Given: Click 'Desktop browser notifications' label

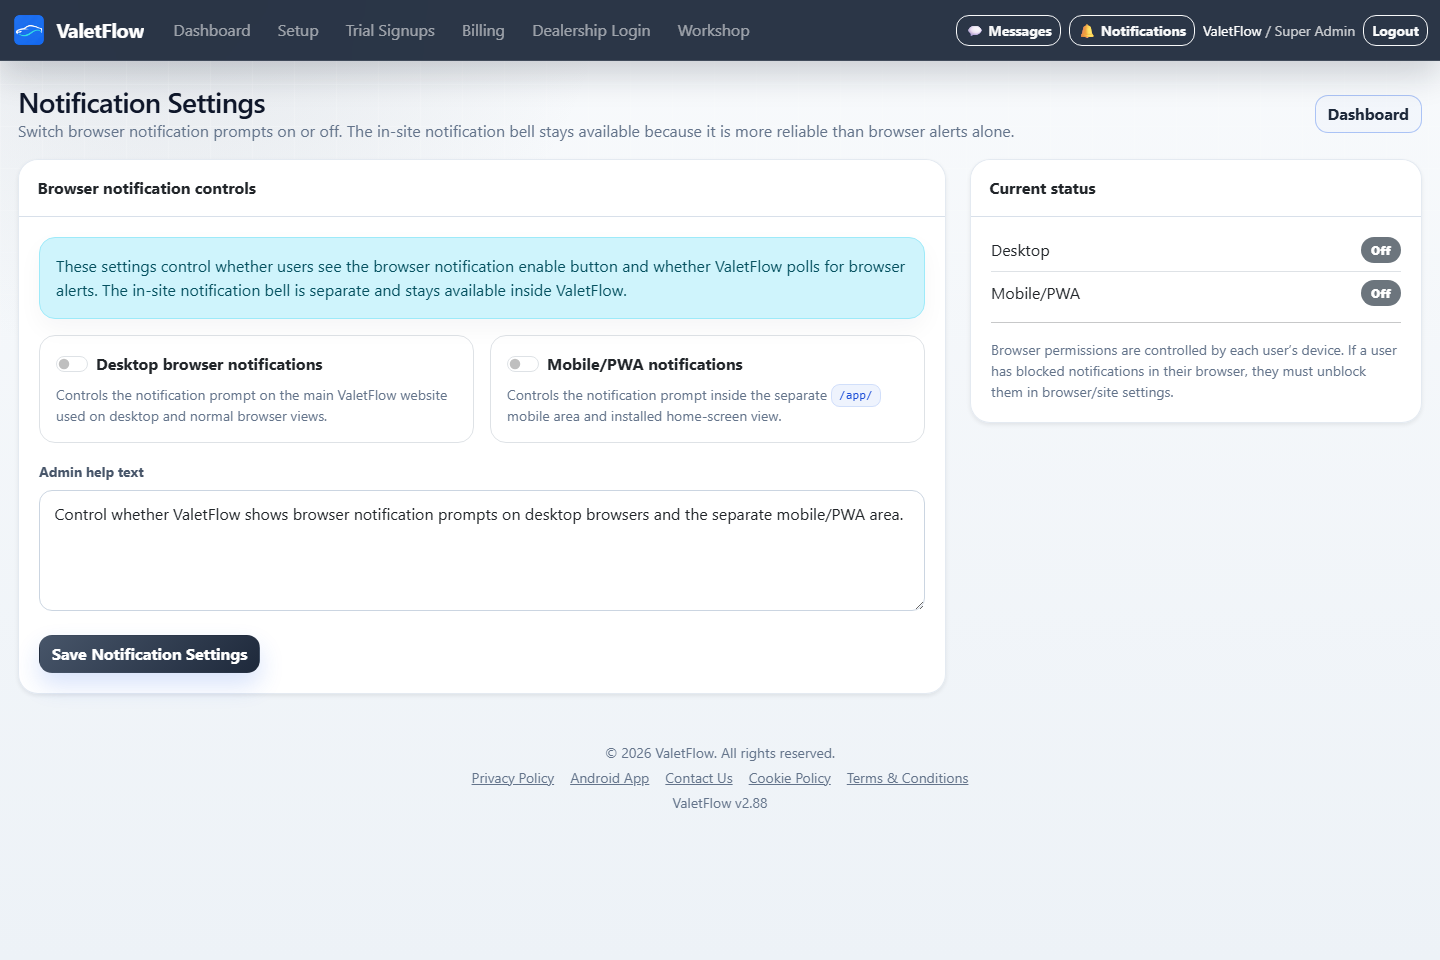Looking at the screenshot, I should point(209,364).
